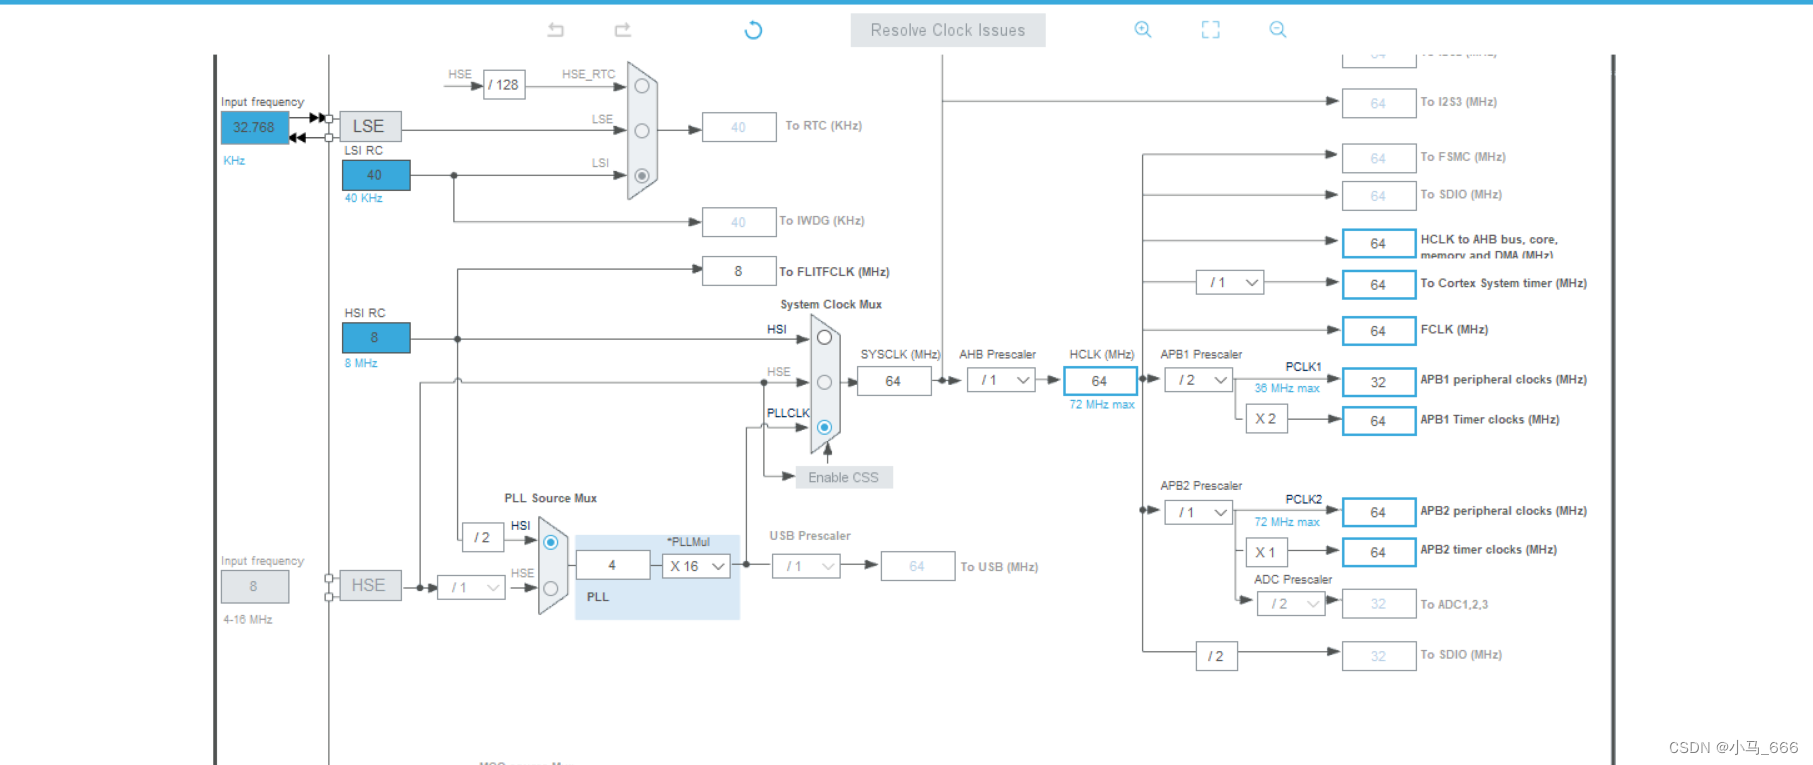Image resolution: width=1813 pixels, height=765 pixels.
Task: Open the APB1 Prescaler dropdown
Action: pyautogui.click(x=1198, y=380)
